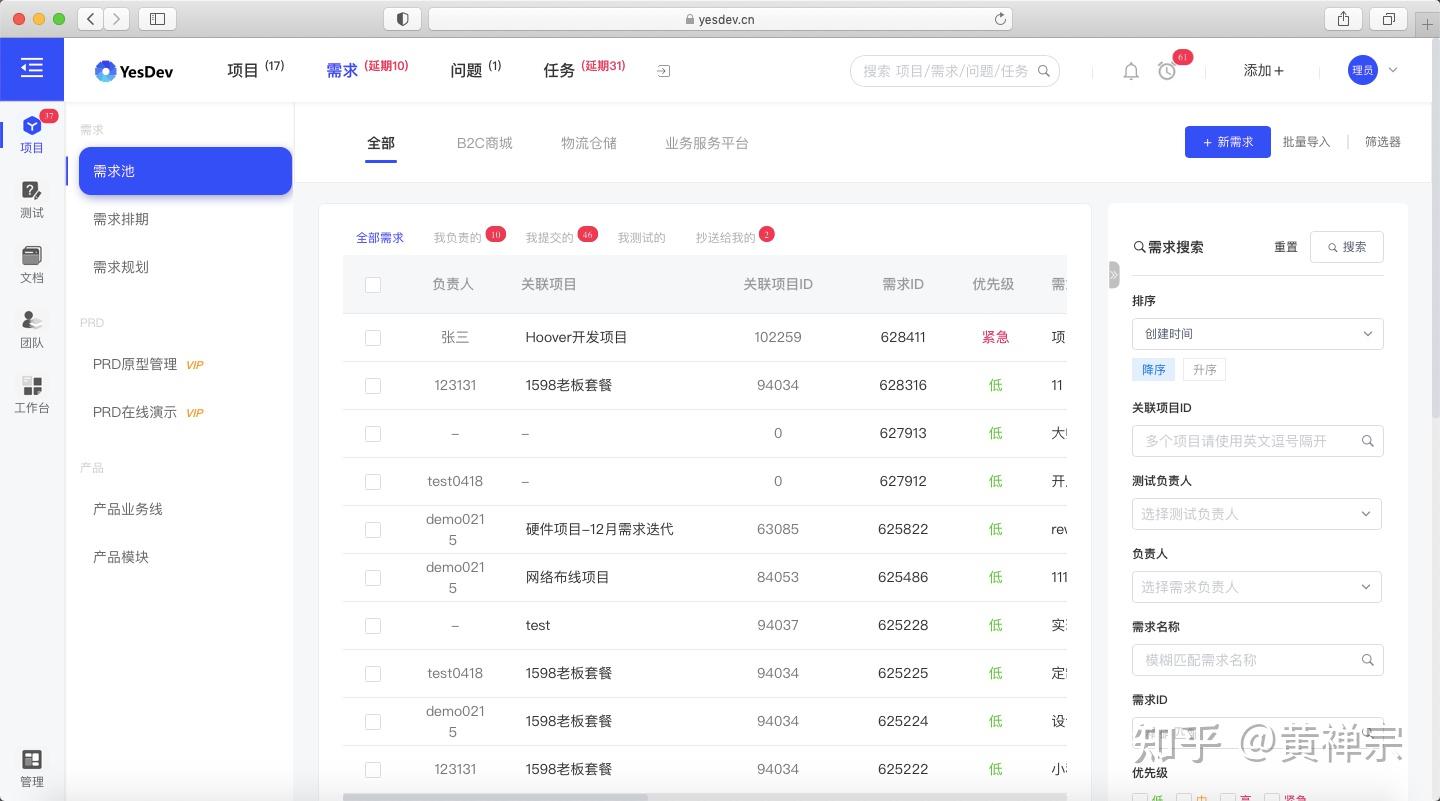This screenshot has width=1440, height=801.
Task: Tick the checkbox for requirement 627912
Action: point(373,482)
